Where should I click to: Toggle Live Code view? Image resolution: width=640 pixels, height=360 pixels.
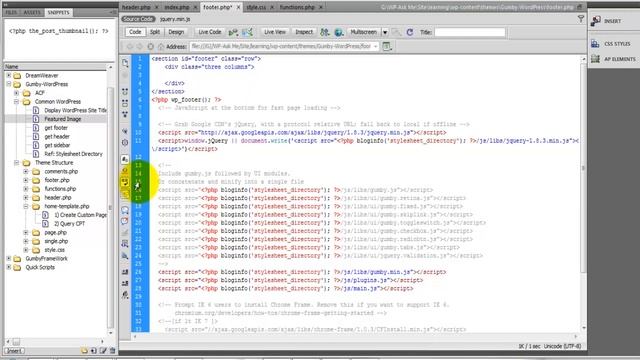[209, 32]
